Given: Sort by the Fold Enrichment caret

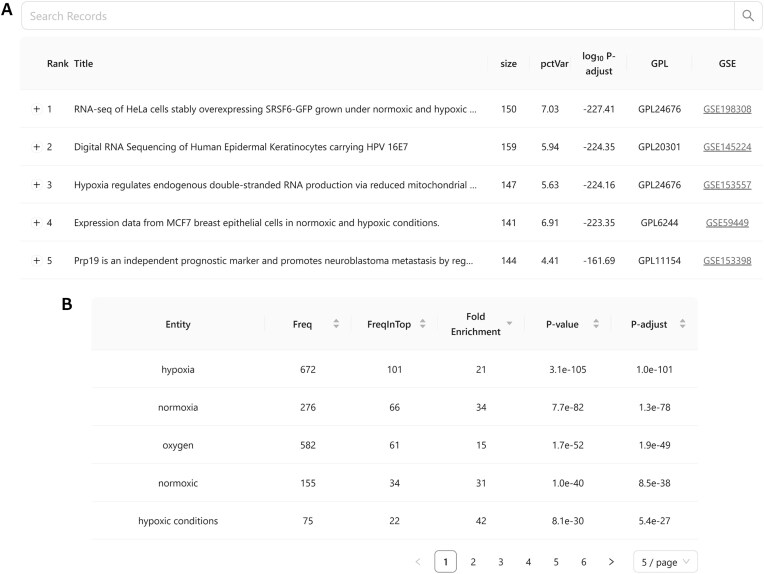Looking at the screenshot, I should (509, 324).
